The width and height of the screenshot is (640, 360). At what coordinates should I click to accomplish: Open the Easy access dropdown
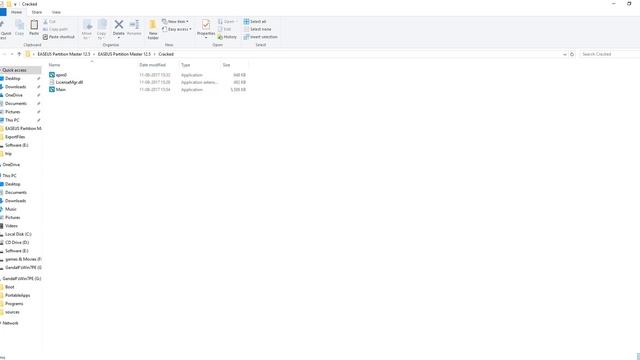tap(177, 29)
